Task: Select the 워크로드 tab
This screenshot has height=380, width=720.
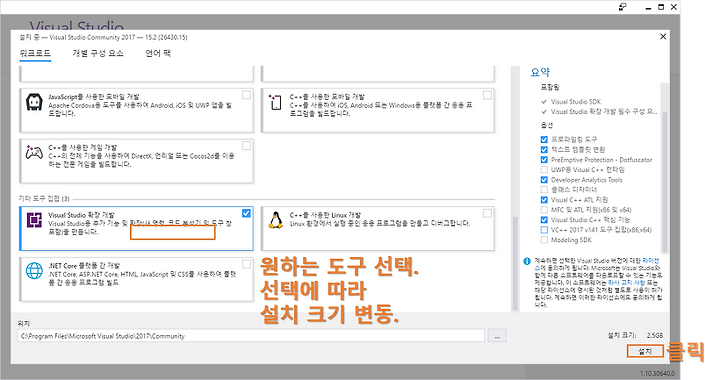Action: [35, 53]
